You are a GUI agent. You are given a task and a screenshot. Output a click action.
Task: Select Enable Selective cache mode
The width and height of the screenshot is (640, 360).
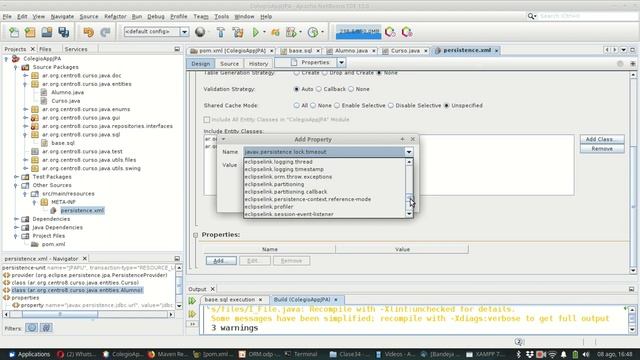337,105
